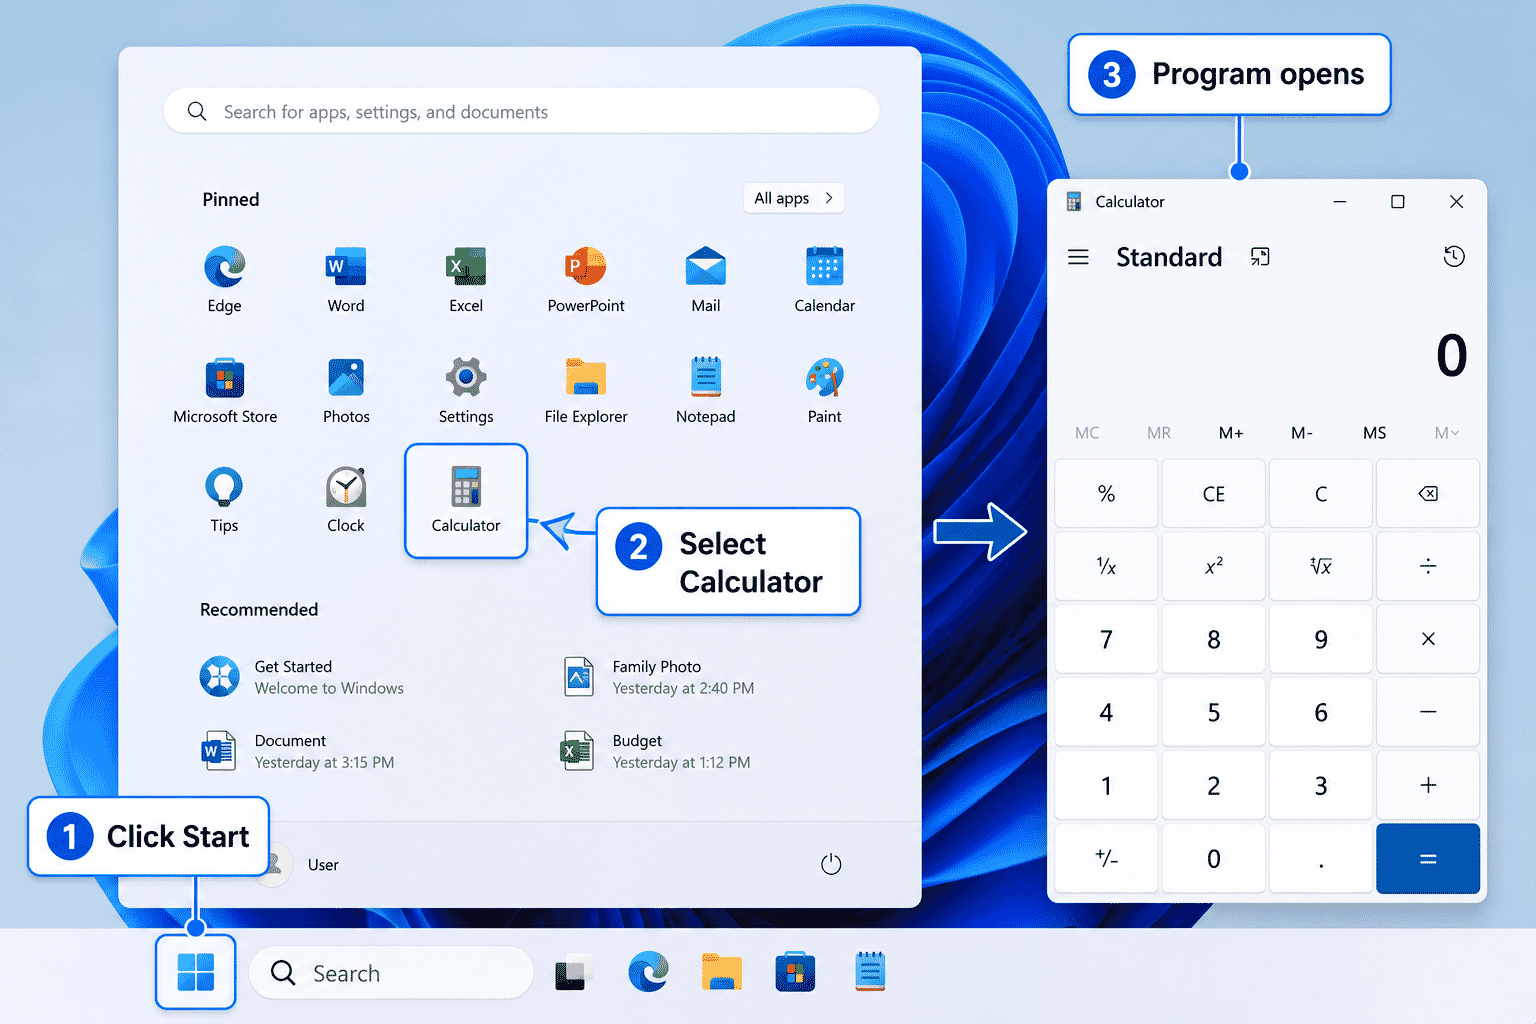
Task: Open the Tips app
Action: pos(224,499)
